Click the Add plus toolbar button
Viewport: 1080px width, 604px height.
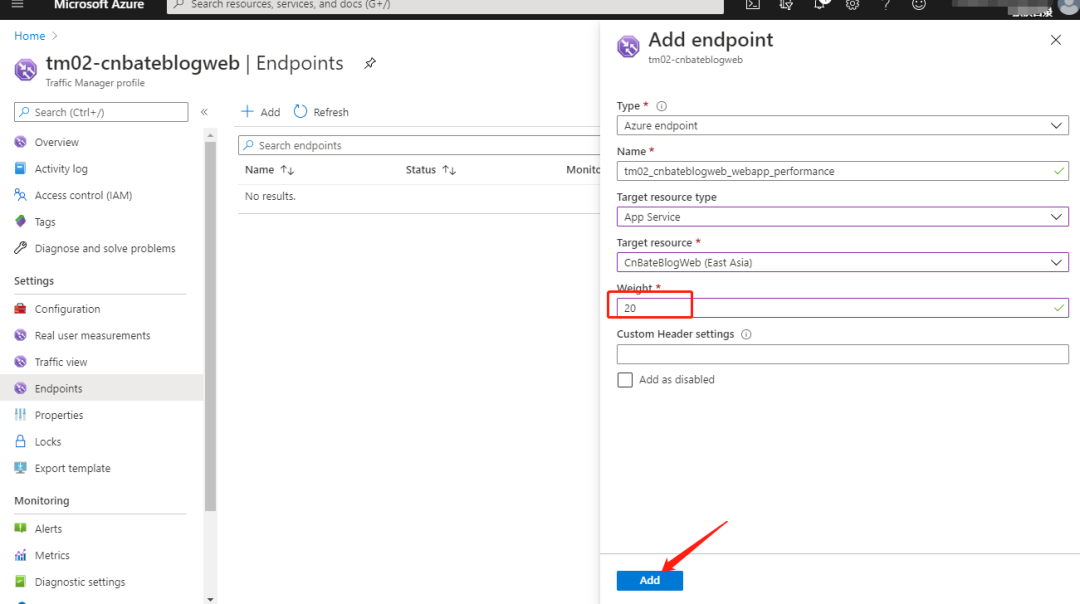(x=260, y=112)
